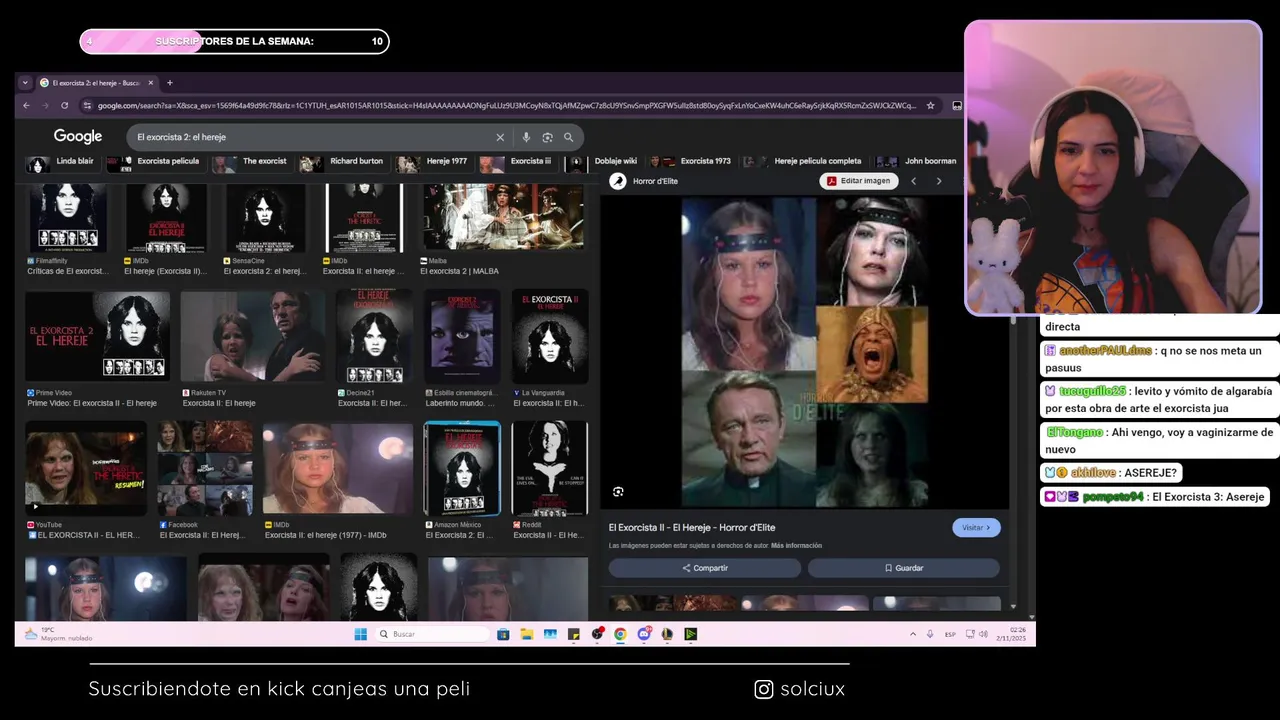
Task: Open Sticky Notes from taskbar
Action: [574, 634]
